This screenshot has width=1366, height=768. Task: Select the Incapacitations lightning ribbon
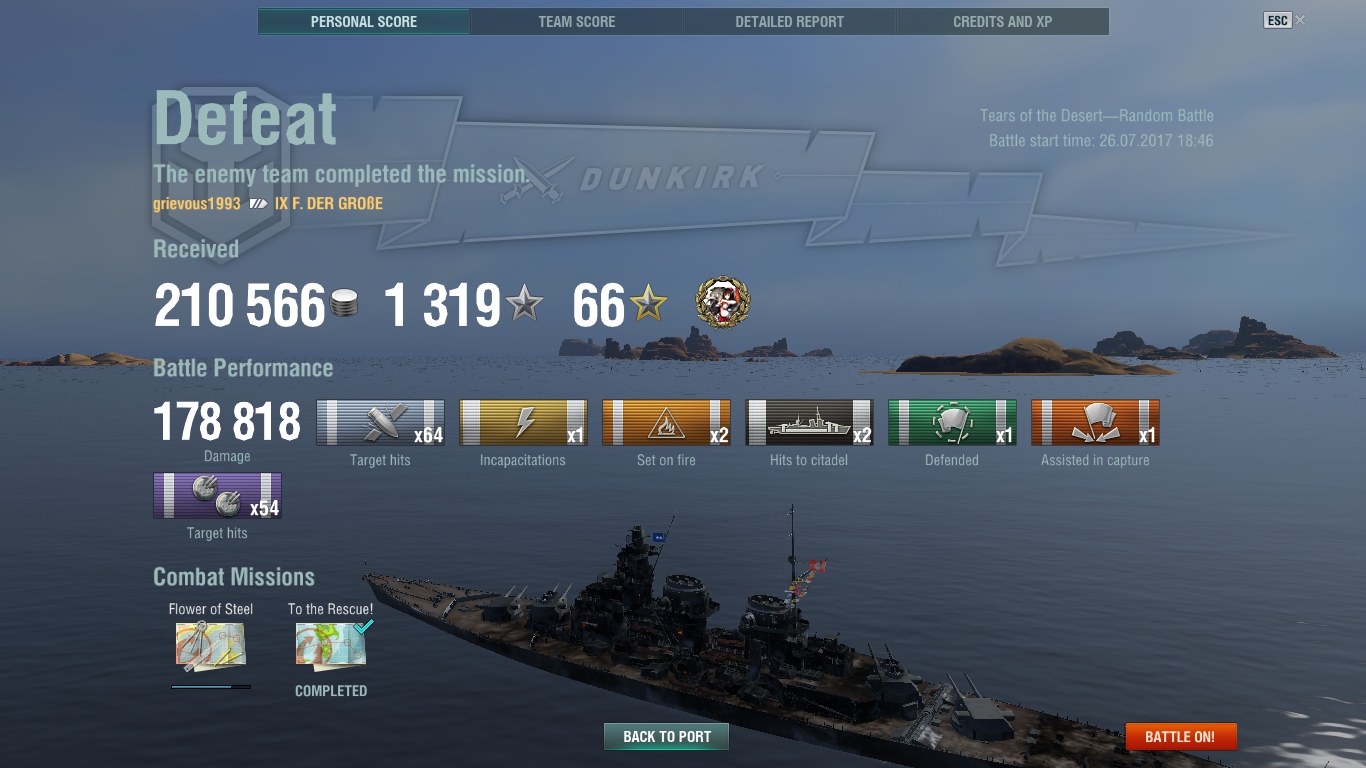pyautogui.click(x=523, y=422)
